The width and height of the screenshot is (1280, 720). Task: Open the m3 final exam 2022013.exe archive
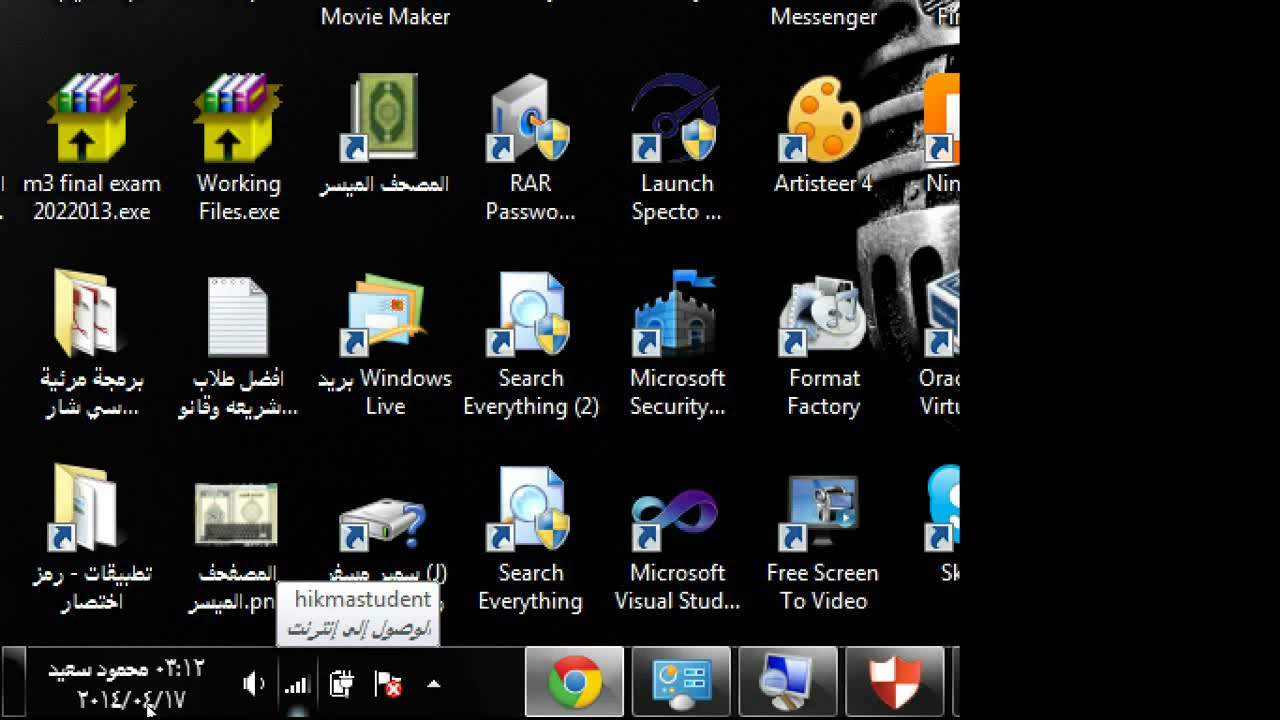point(91,119)
